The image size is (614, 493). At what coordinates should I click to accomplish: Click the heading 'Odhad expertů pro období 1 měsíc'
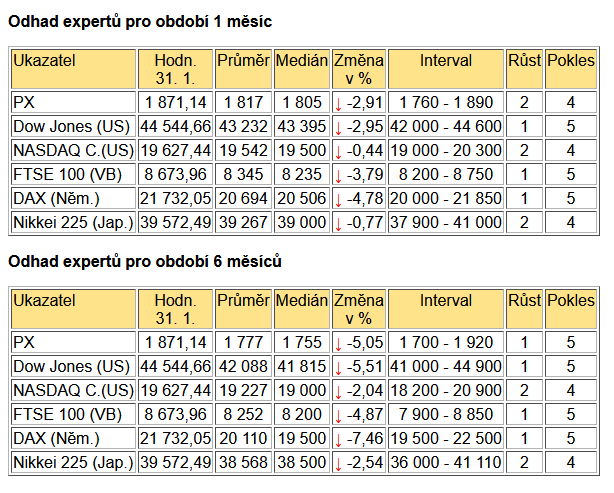140,22
